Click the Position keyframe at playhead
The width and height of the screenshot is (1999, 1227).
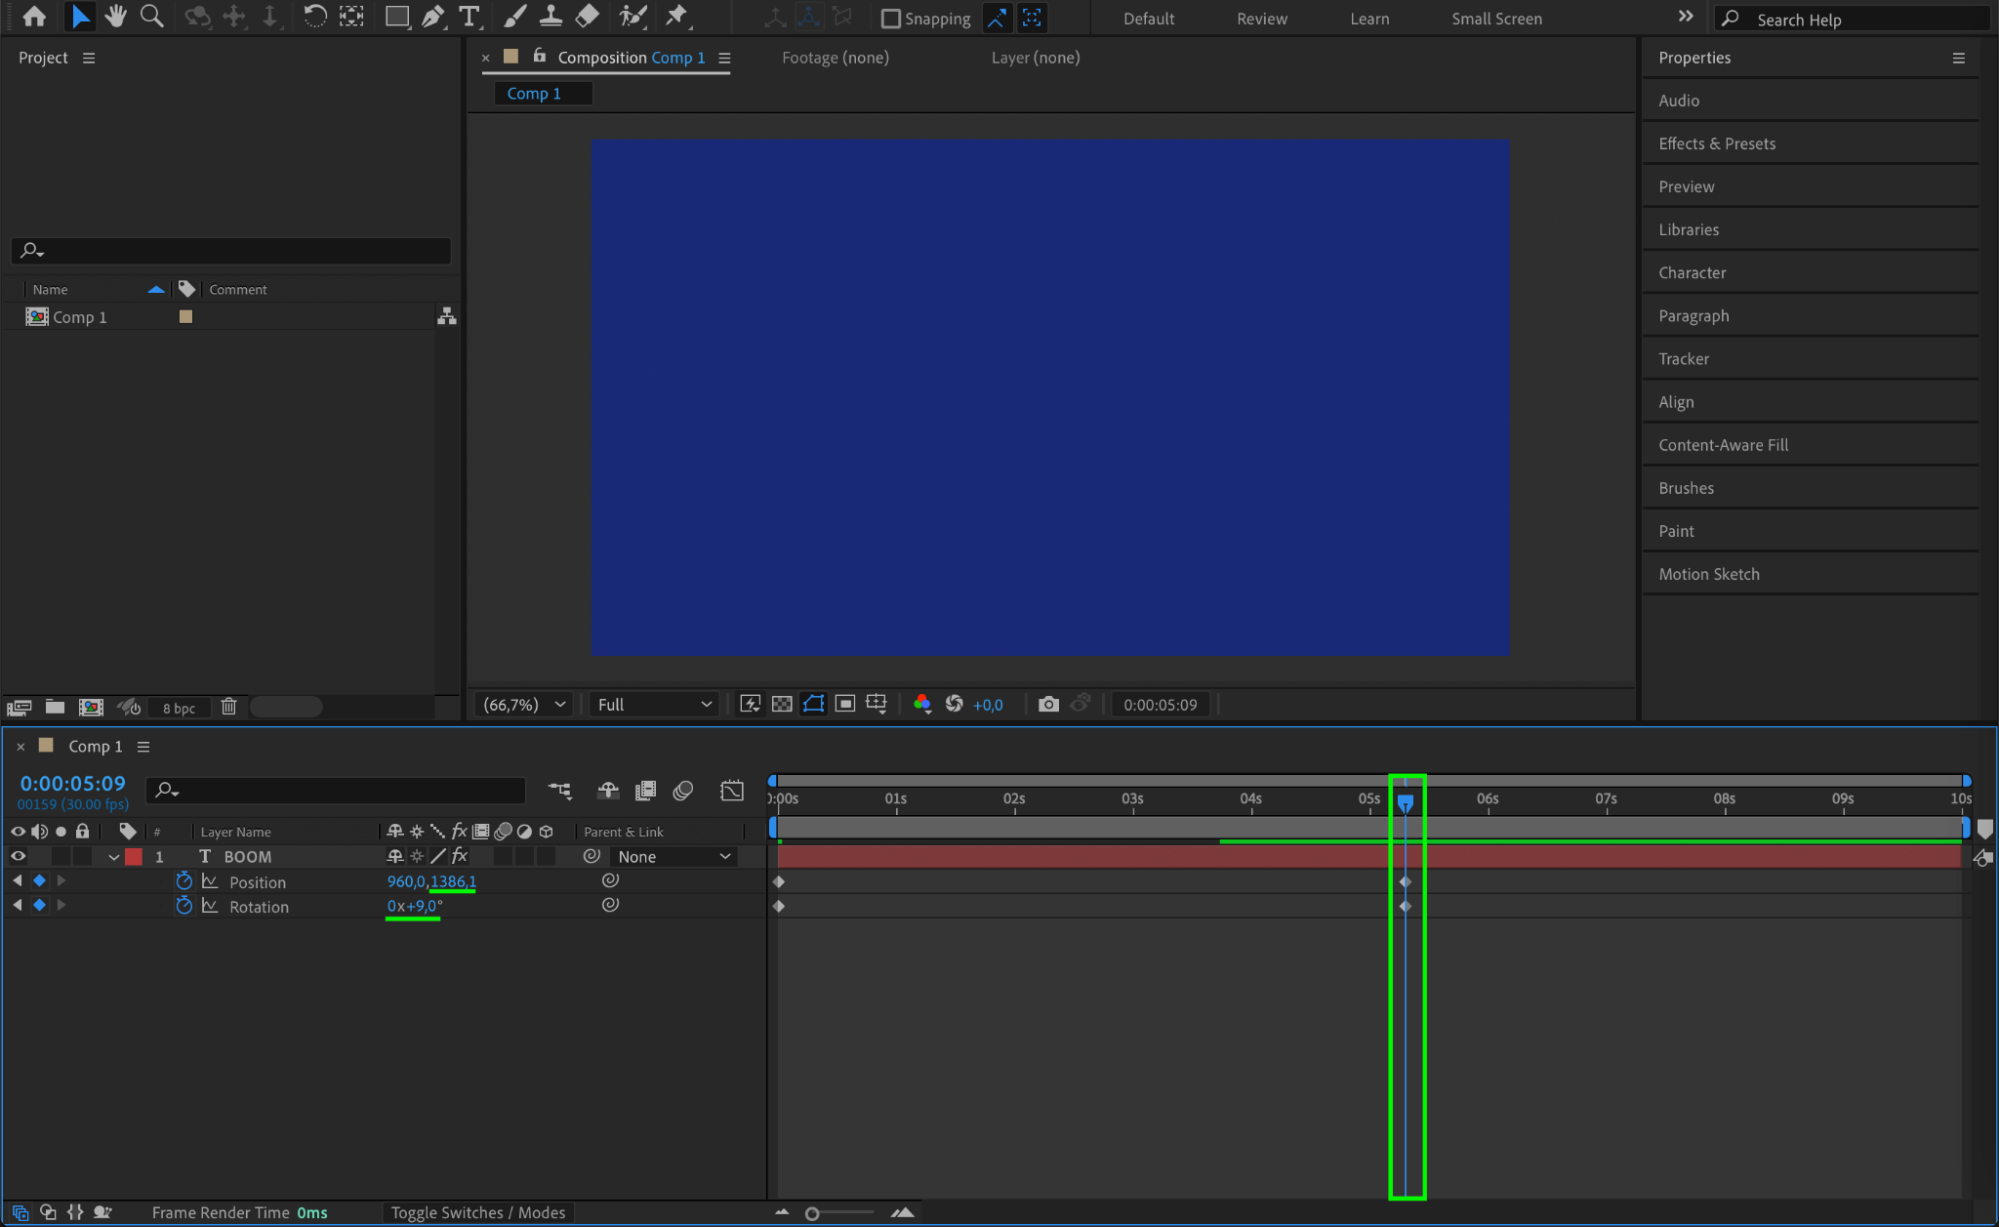(1405, 882)
